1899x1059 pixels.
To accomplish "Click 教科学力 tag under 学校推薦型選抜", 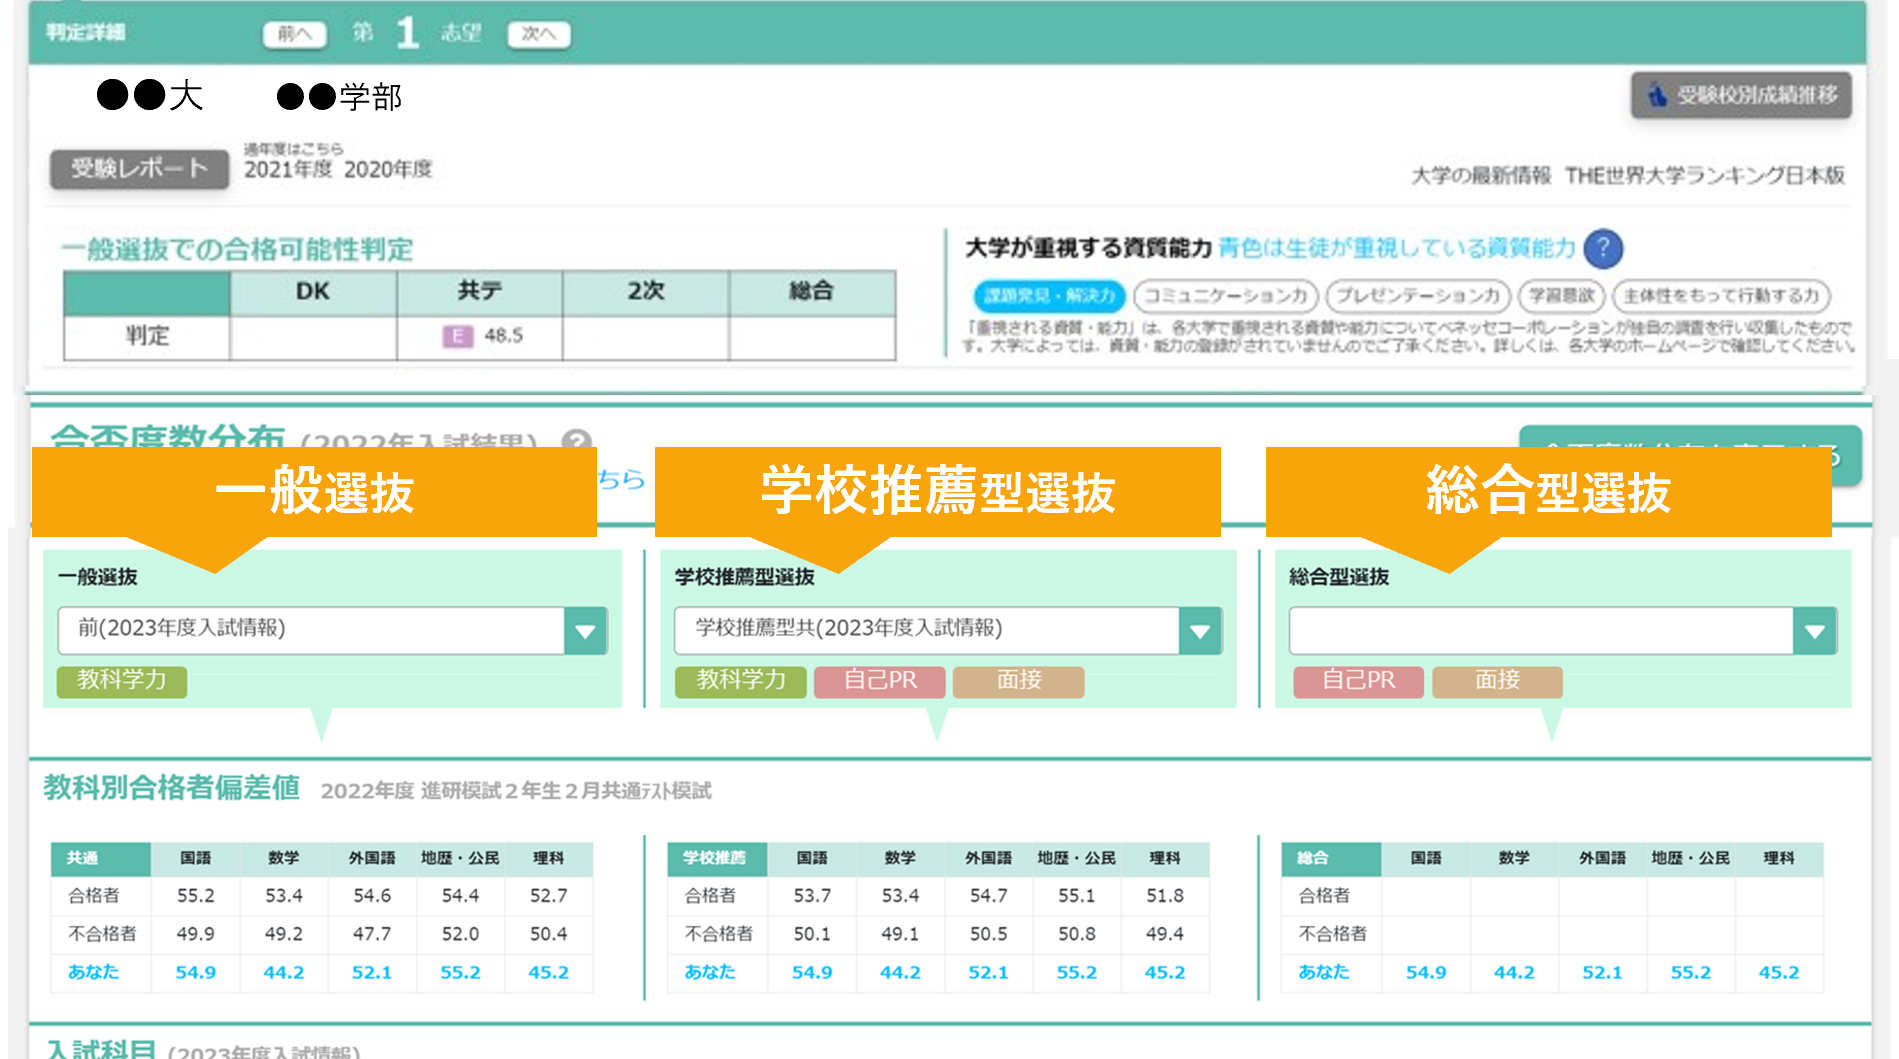I will pos(741,681).
